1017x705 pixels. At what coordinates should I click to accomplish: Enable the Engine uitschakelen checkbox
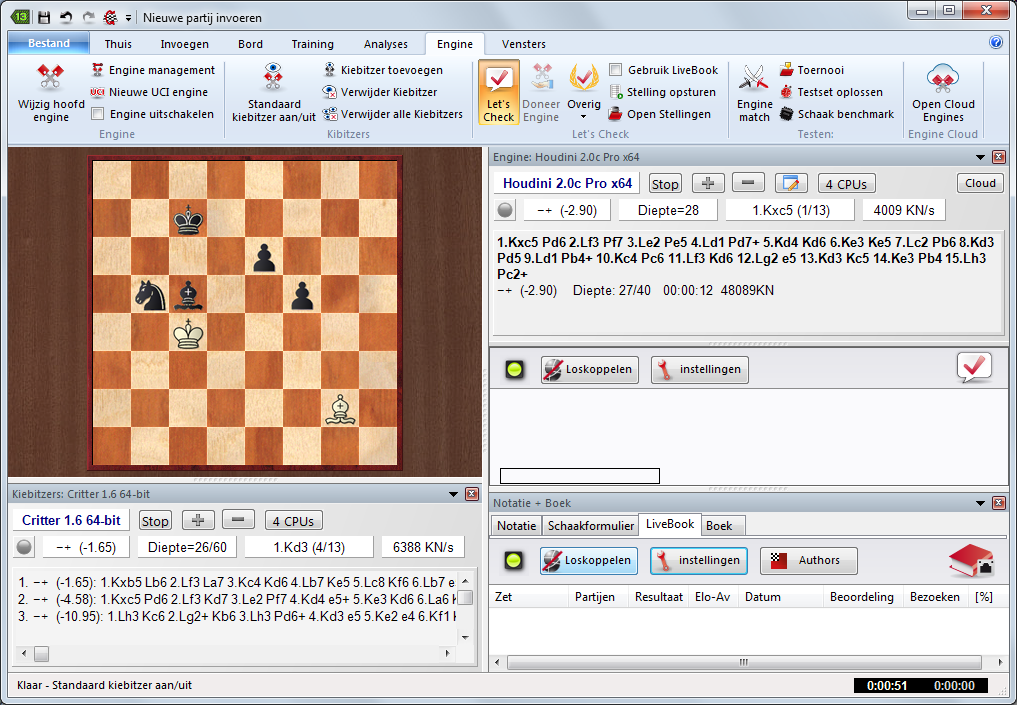(x=98, y=114)
